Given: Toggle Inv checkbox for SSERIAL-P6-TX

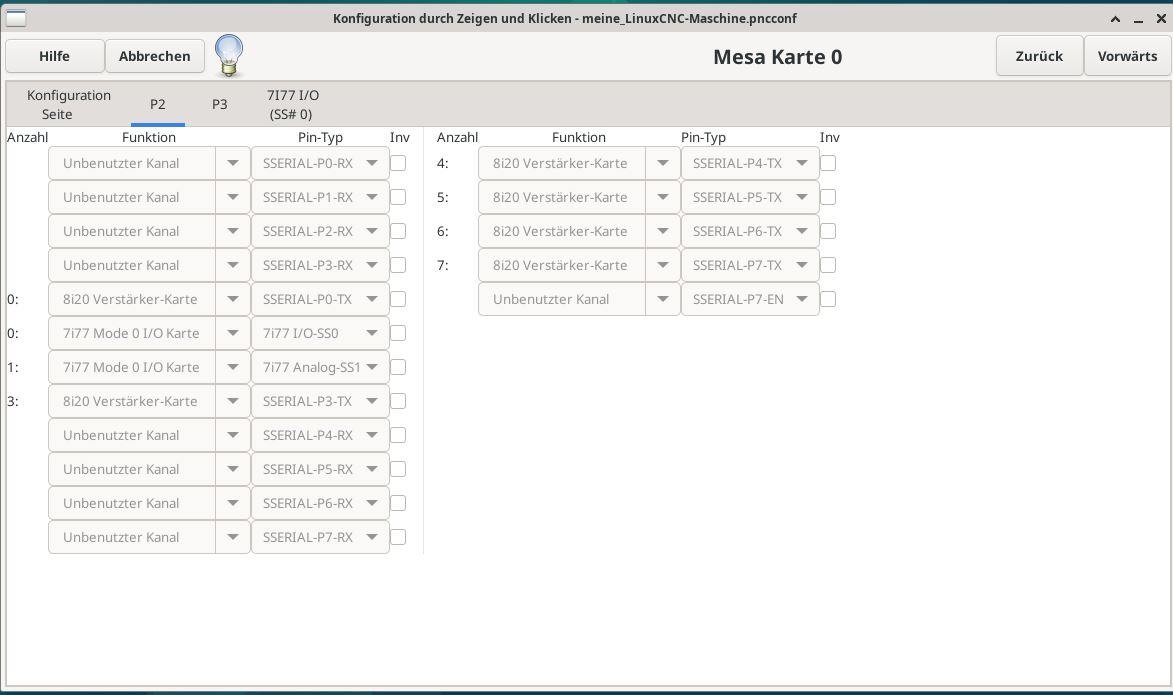Looking at the screenshot, I should pos(828,231).
